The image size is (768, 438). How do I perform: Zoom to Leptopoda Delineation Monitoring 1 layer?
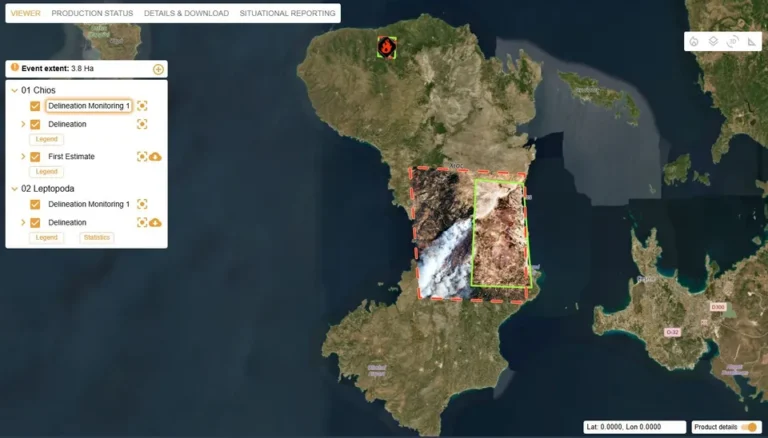142,204
